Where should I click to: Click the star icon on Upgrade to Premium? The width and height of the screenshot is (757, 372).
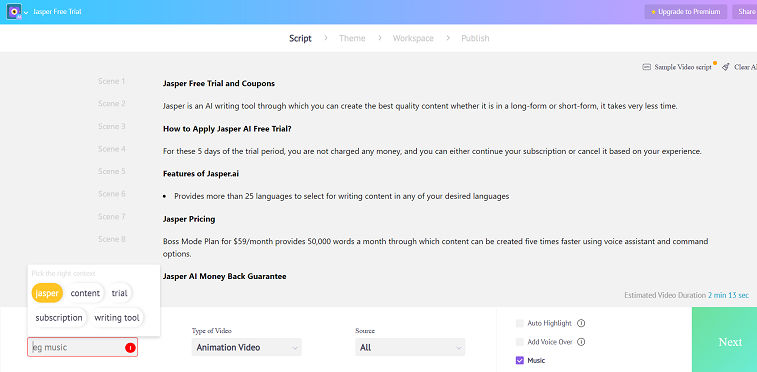tap(653, 12)
